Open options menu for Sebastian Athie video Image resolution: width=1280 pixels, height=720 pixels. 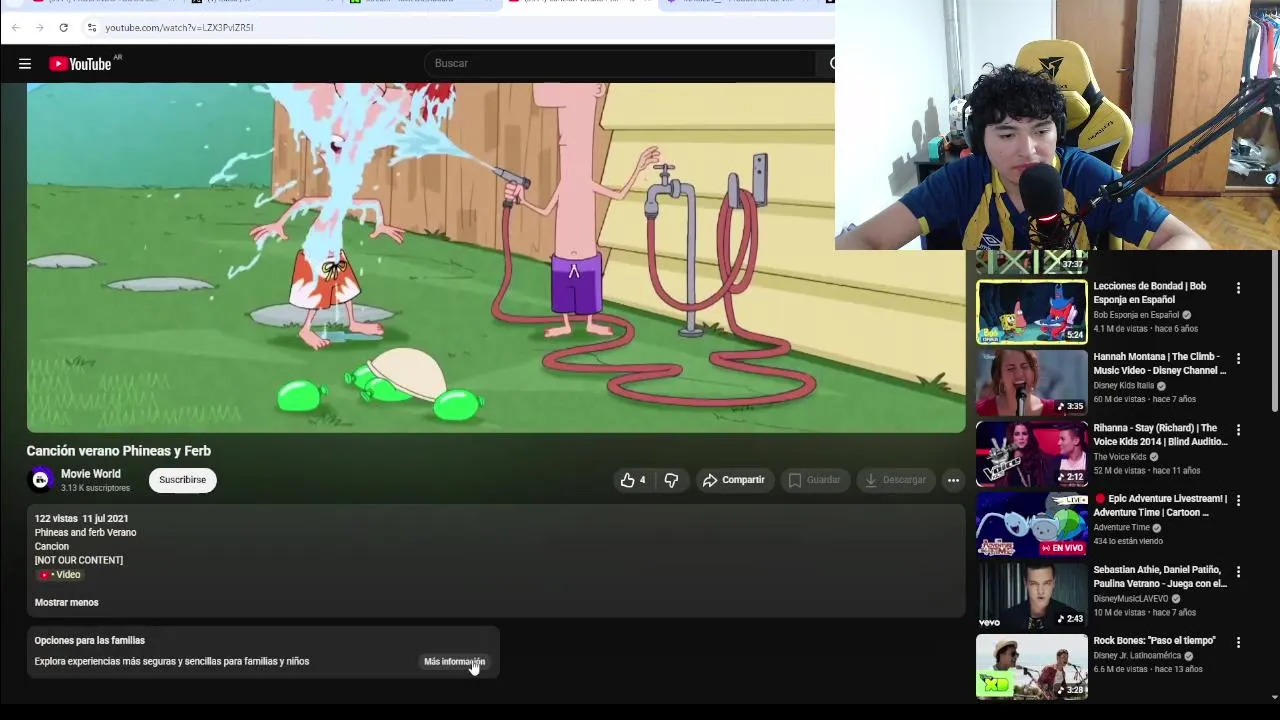click(x=1238, y=572)
